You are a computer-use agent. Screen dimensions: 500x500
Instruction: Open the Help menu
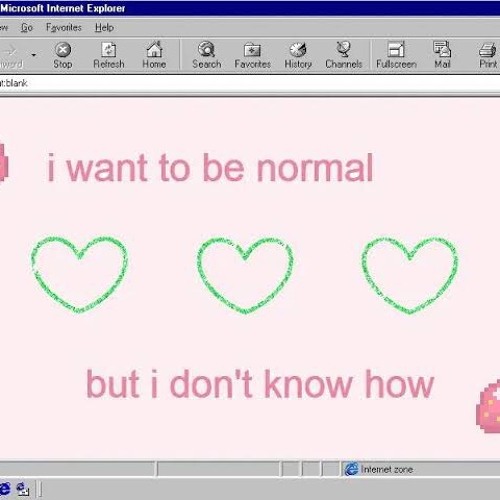[x=104, y=27]
